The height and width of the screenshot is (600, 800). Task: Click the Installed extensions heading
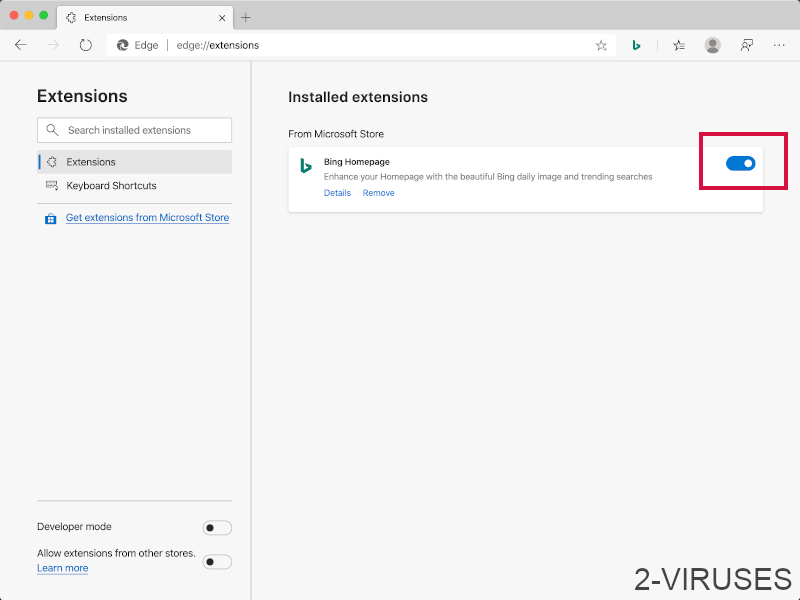click(358, 97)
